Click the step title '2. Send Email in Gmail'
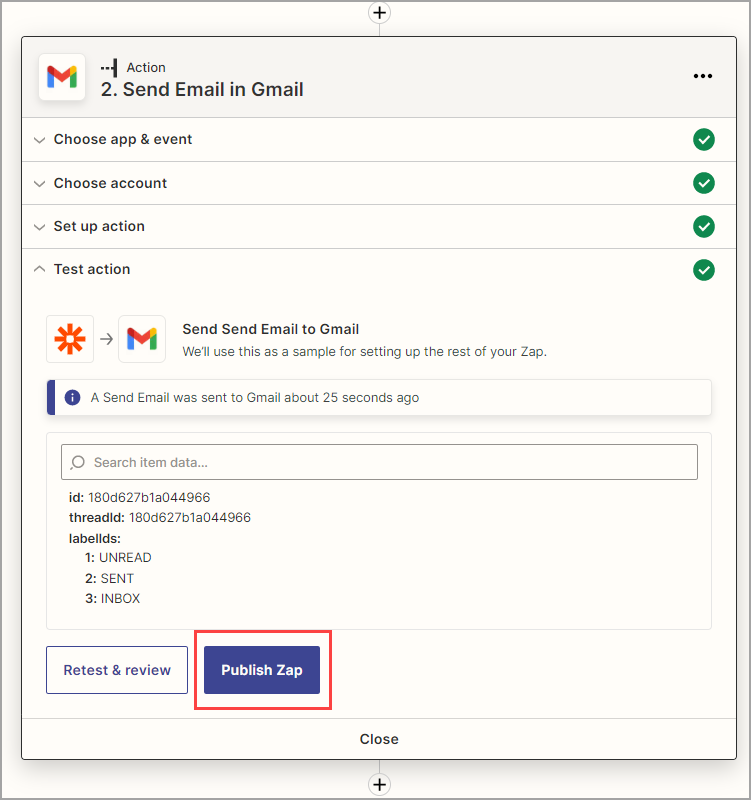 tap(202, 89)
